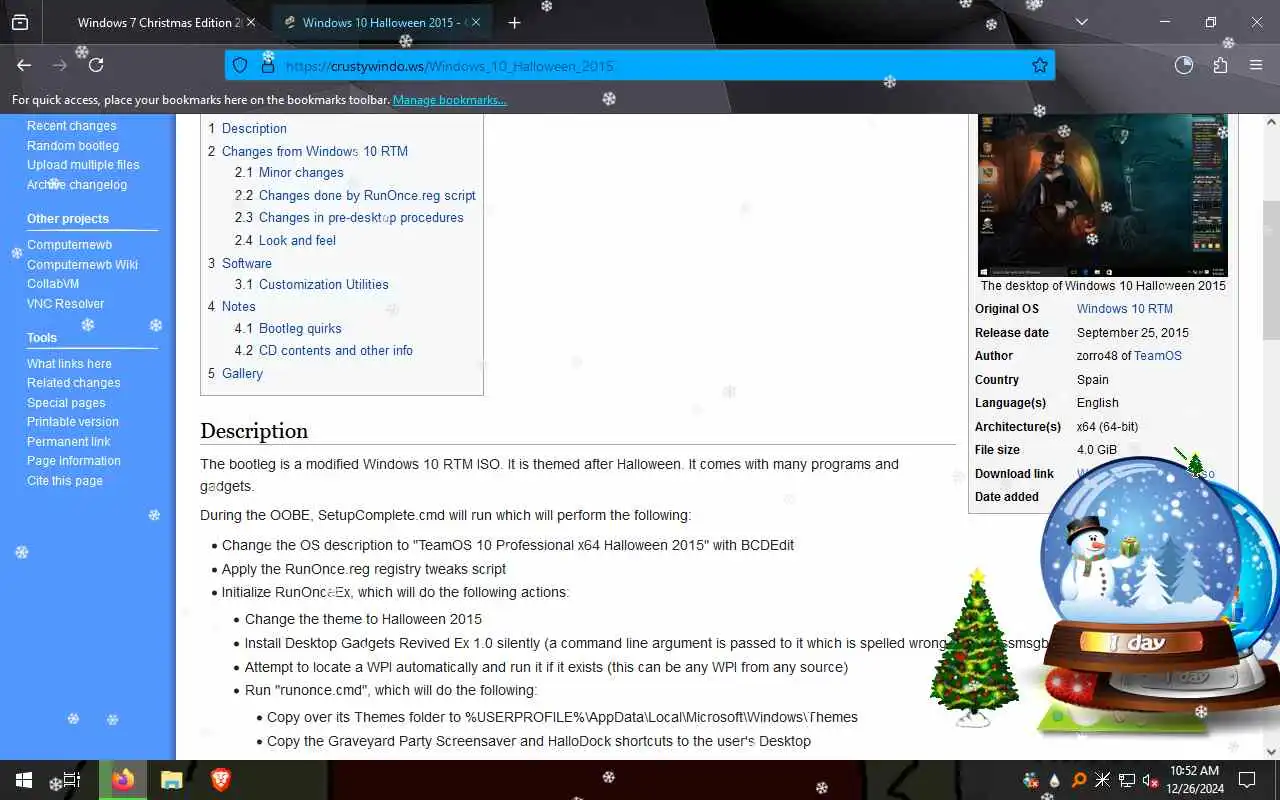Visit the Computernewb project link
The image size is (1280, 800).
(x=69, y=245)
